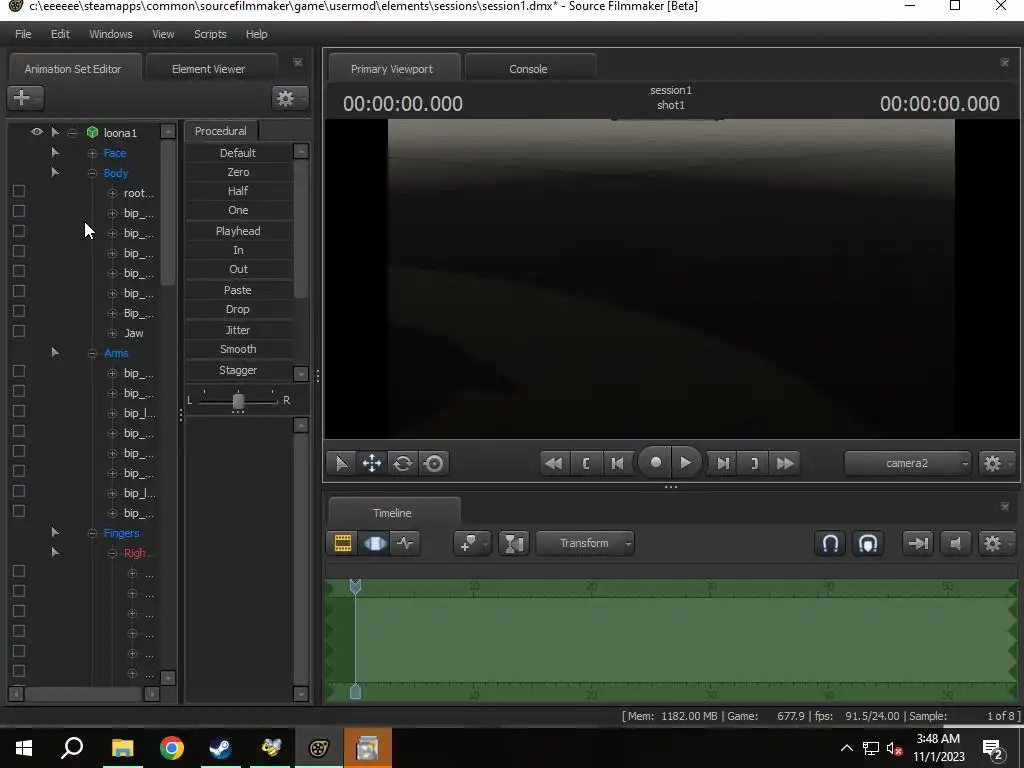The width and height of the screenshot is (1024, 768).
Task: Mute audio with timeline speaker icon
Action: click(955, 543)
